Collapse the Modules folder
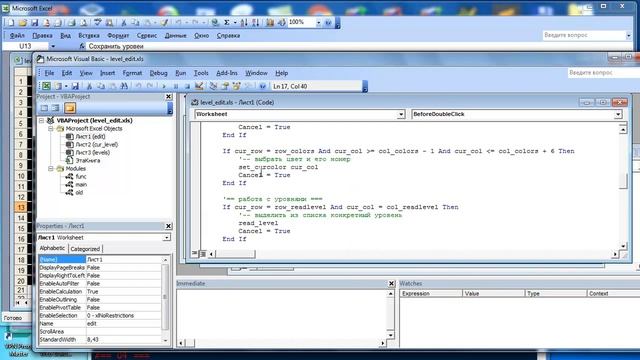The width and height of the screenshot is (640, 360). pyautogui.click(x=51, y=169)
